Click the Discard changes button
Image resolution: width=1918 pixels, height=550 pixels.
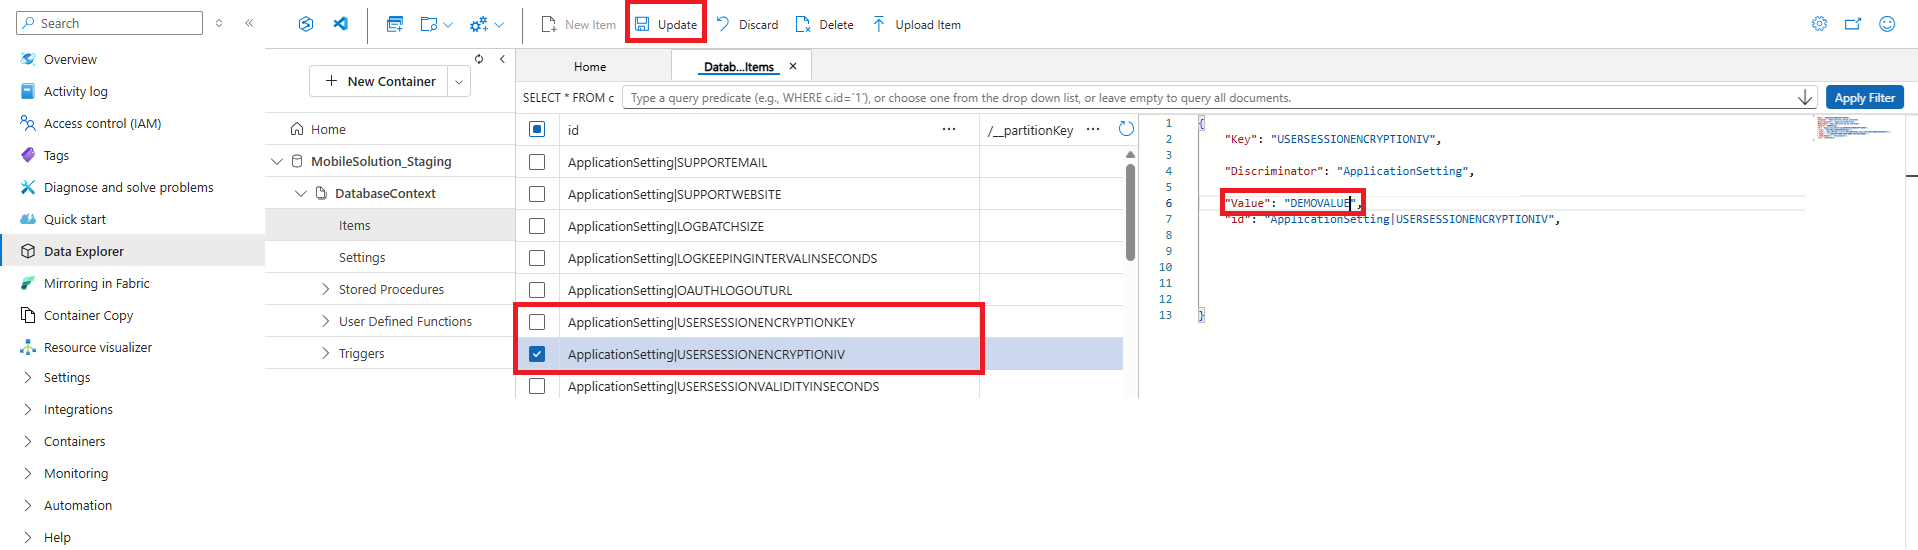point(747,24)
